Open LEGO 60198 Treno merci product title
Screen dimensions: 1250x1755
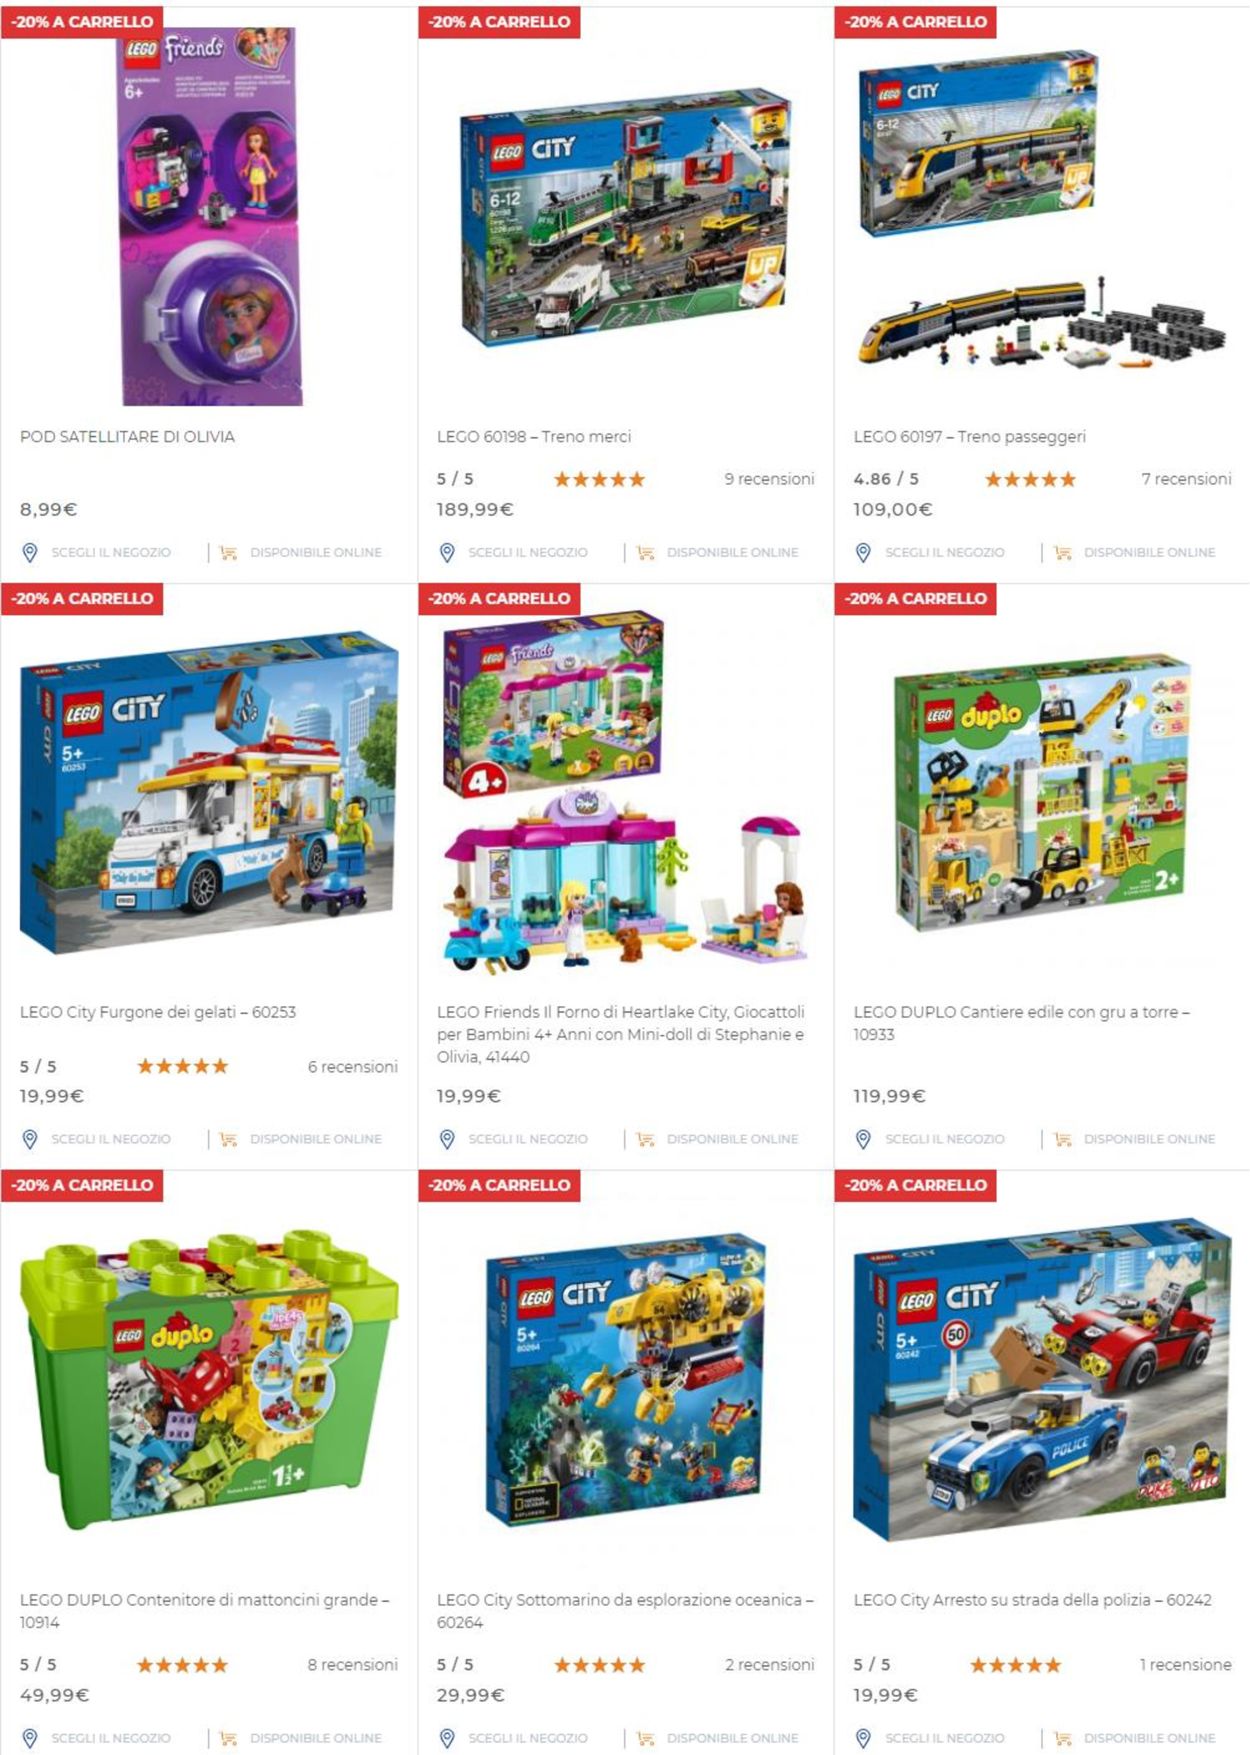(x=534, y=436)
